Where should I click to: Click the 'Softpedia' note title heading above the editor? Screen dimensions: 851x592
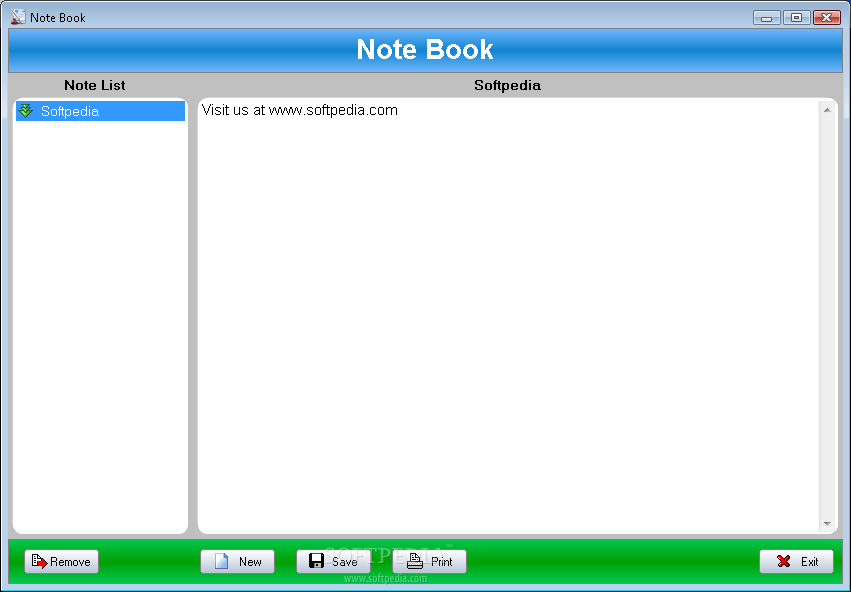507,85
